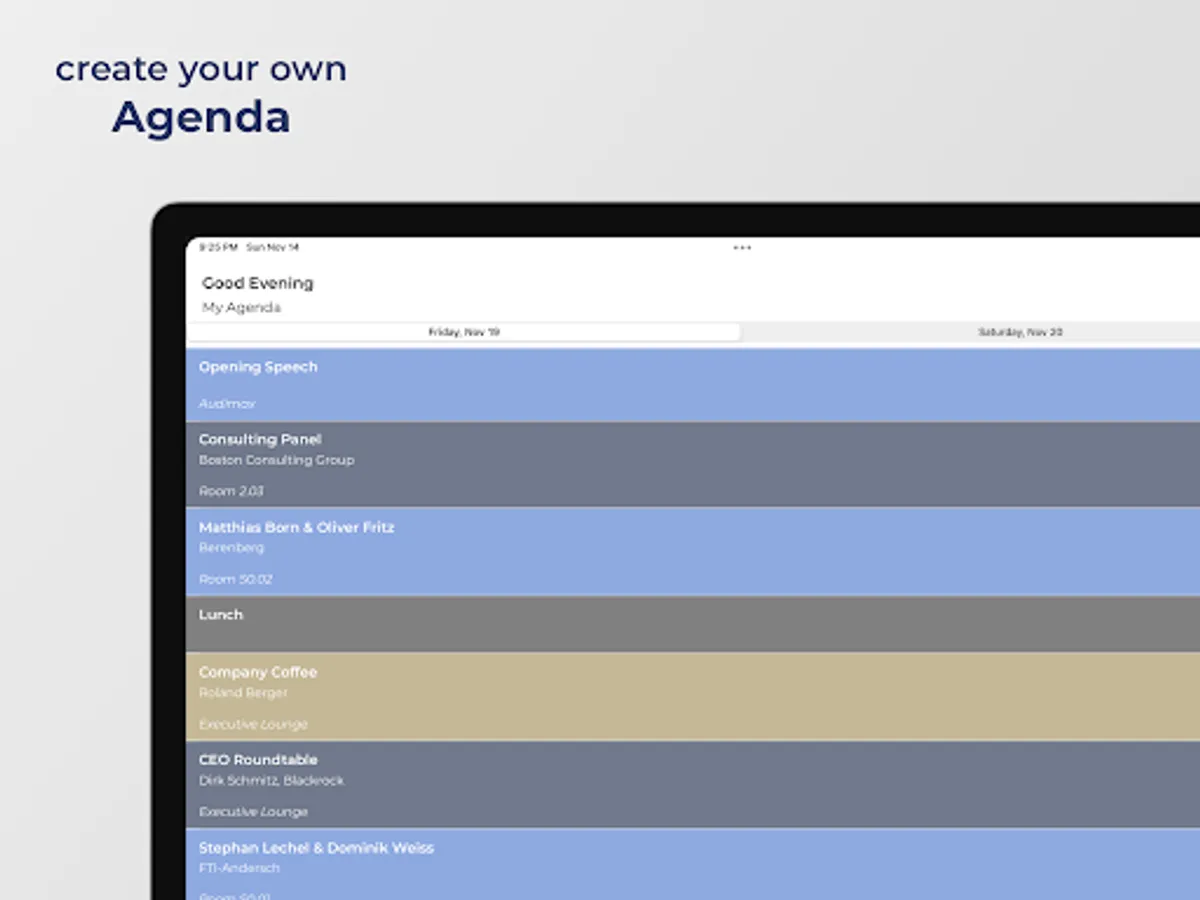1200x900 pixels.
Task: Open the Company Coffee session
Action: point(693,697)
